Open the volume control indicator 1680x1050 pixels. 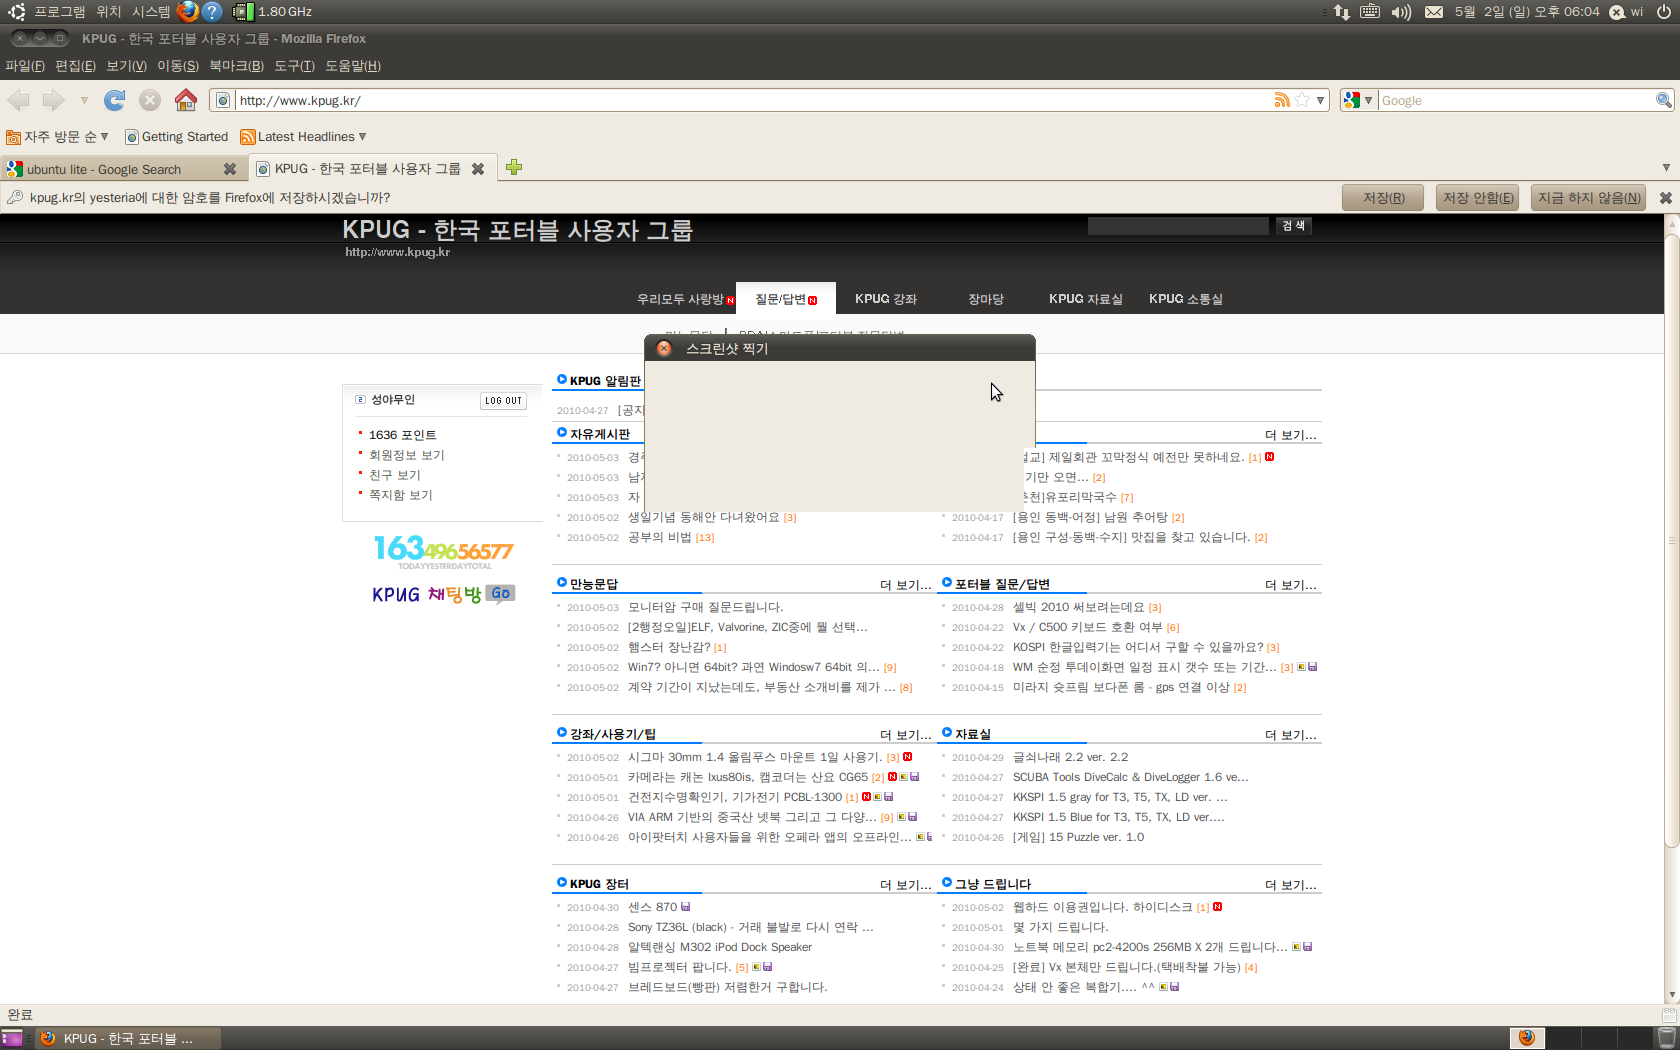point(1401,12)
